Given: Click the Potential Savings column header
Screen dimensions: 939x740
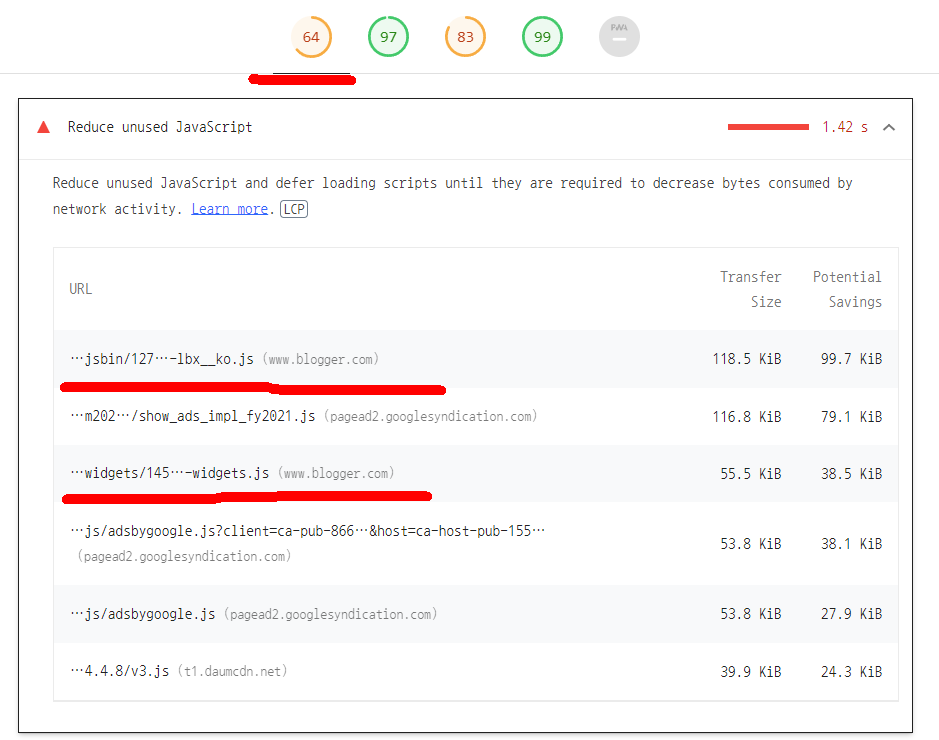Looking at the screenshot, I should point(847,289).
